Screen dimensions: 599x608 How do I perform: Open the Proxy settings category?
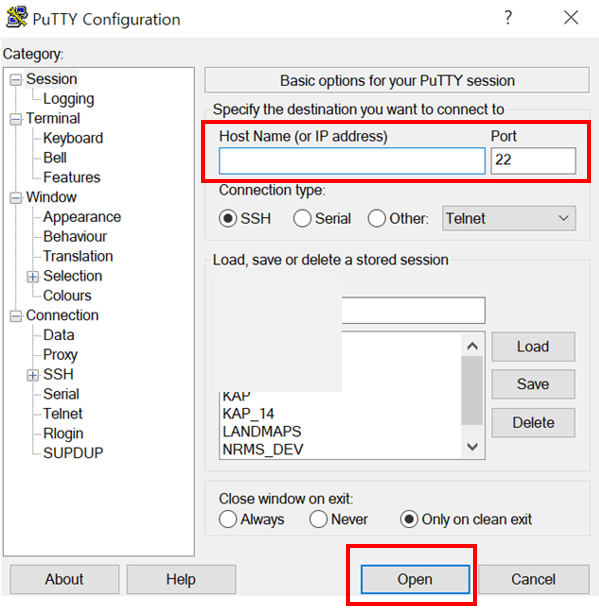pos(60,355)
